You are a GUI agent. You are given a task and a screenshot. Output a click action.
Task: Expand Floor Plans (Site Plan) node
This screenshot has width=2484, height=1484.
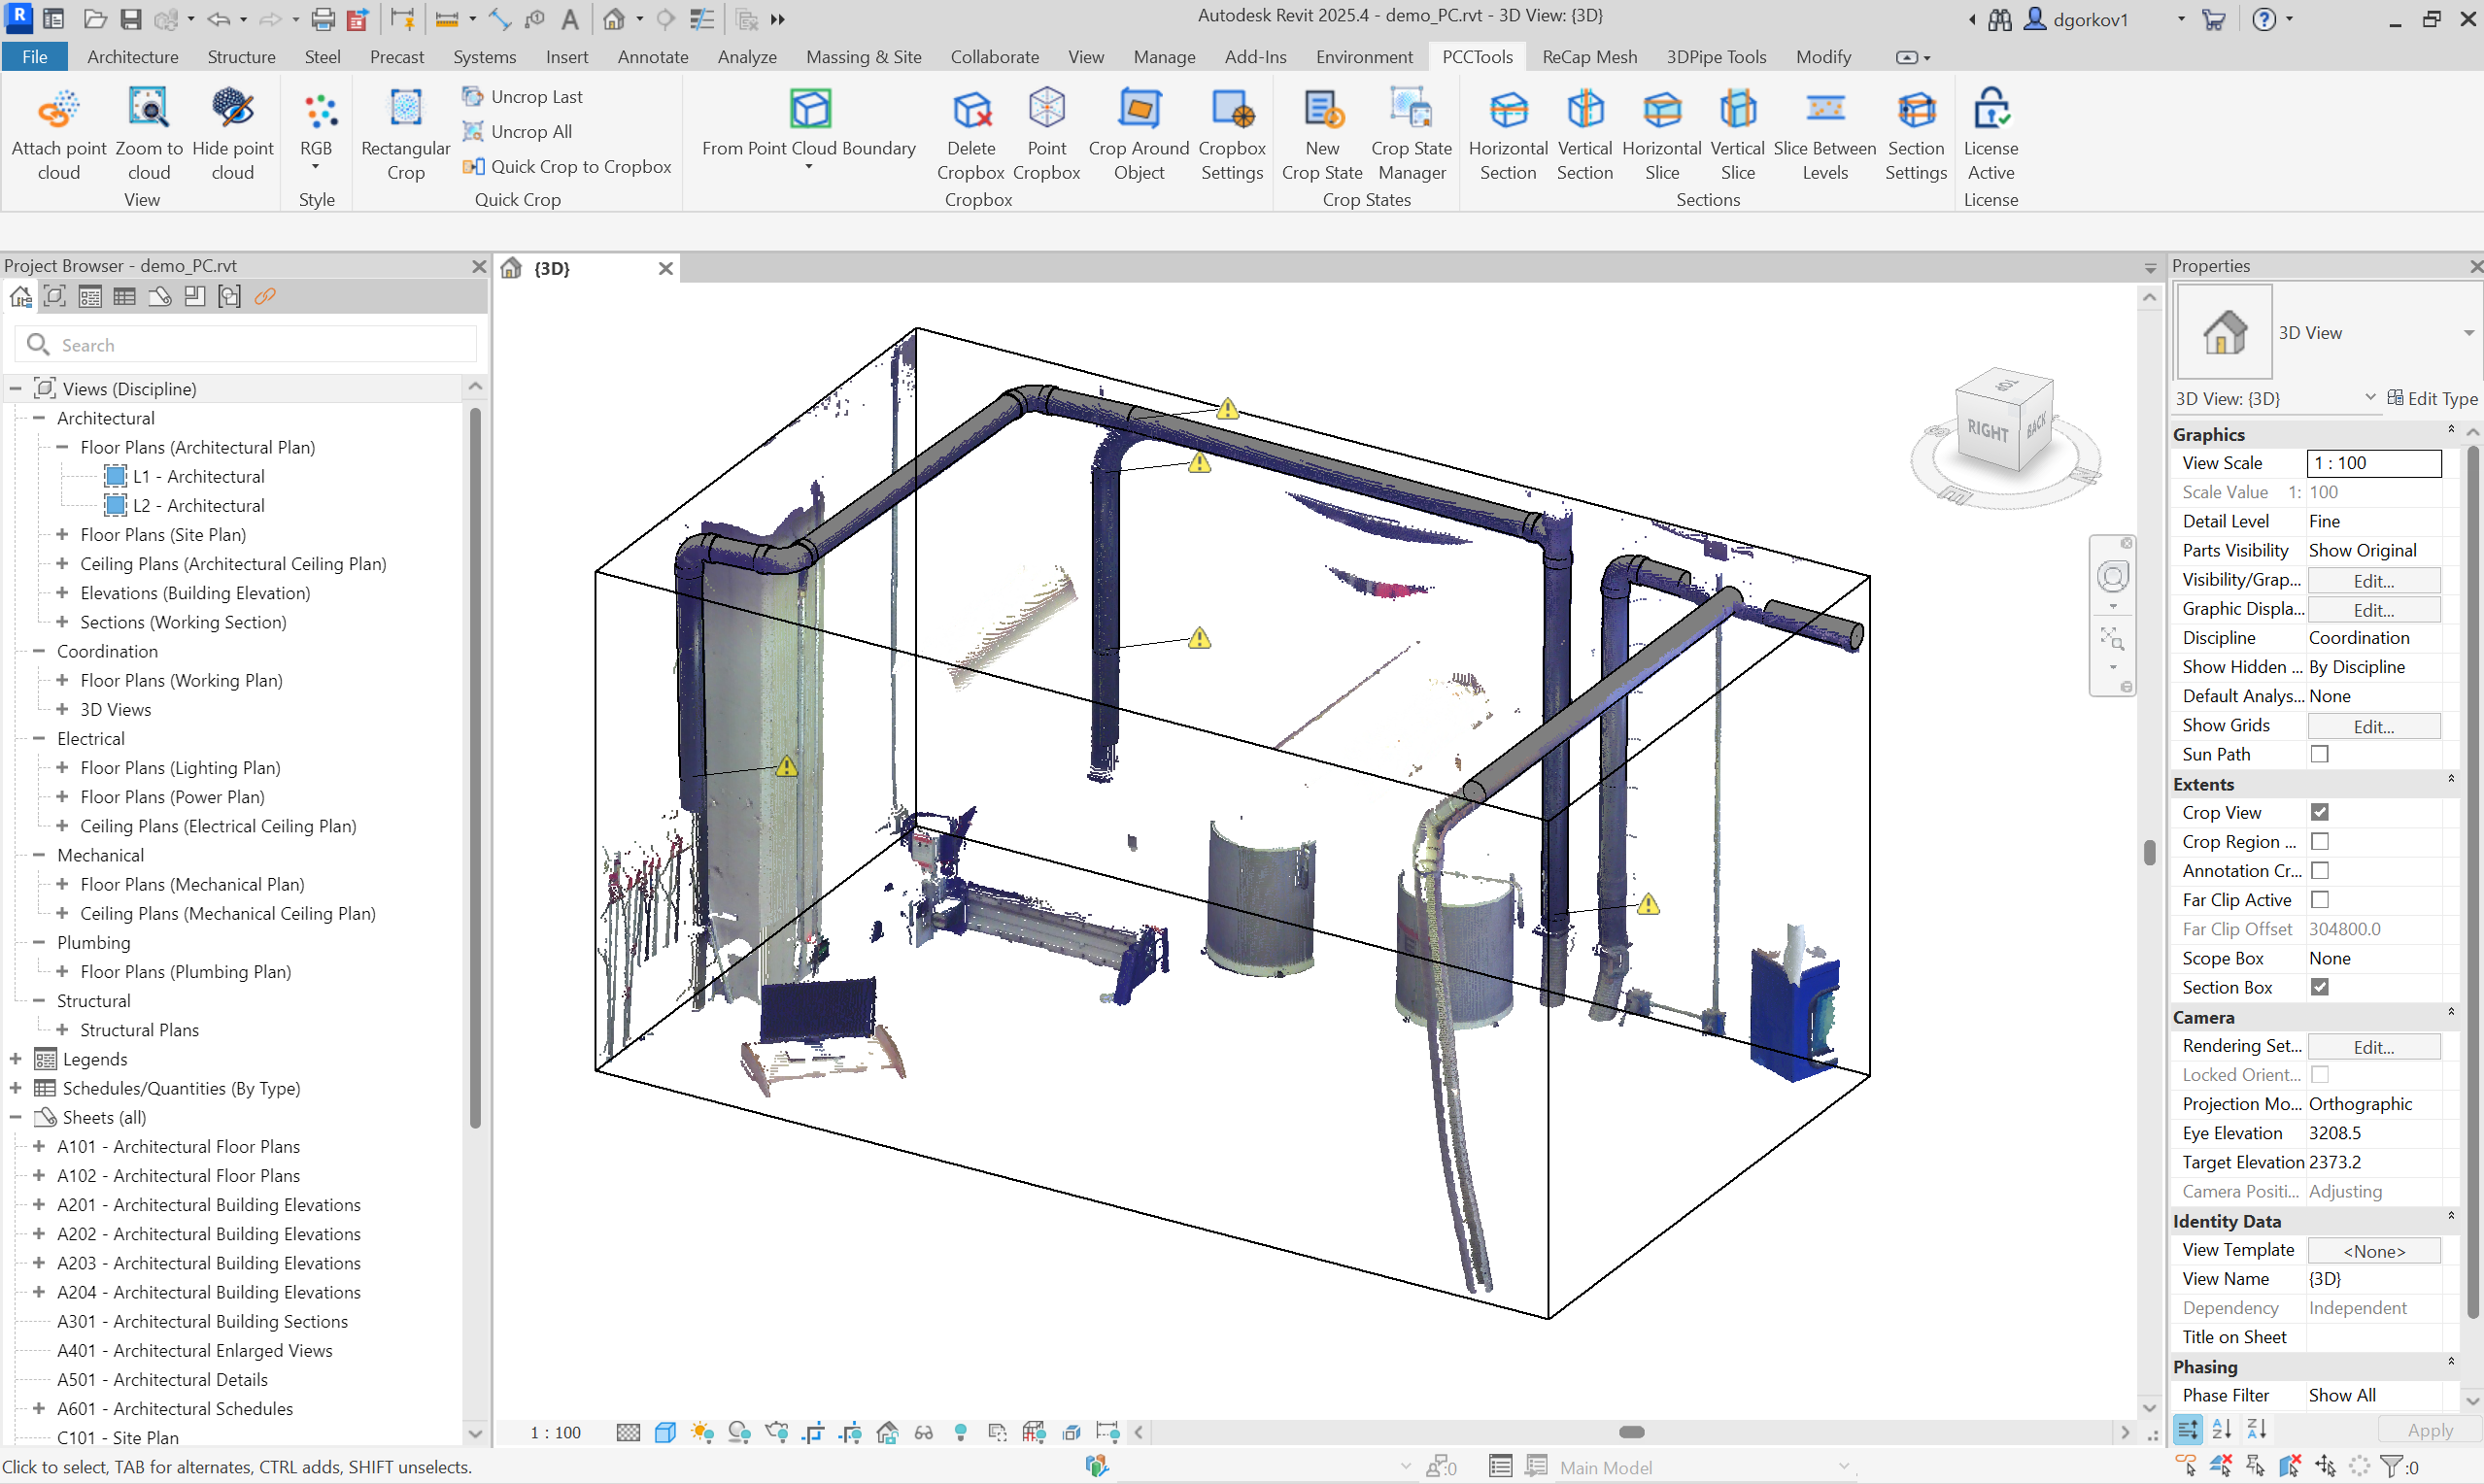62,534
